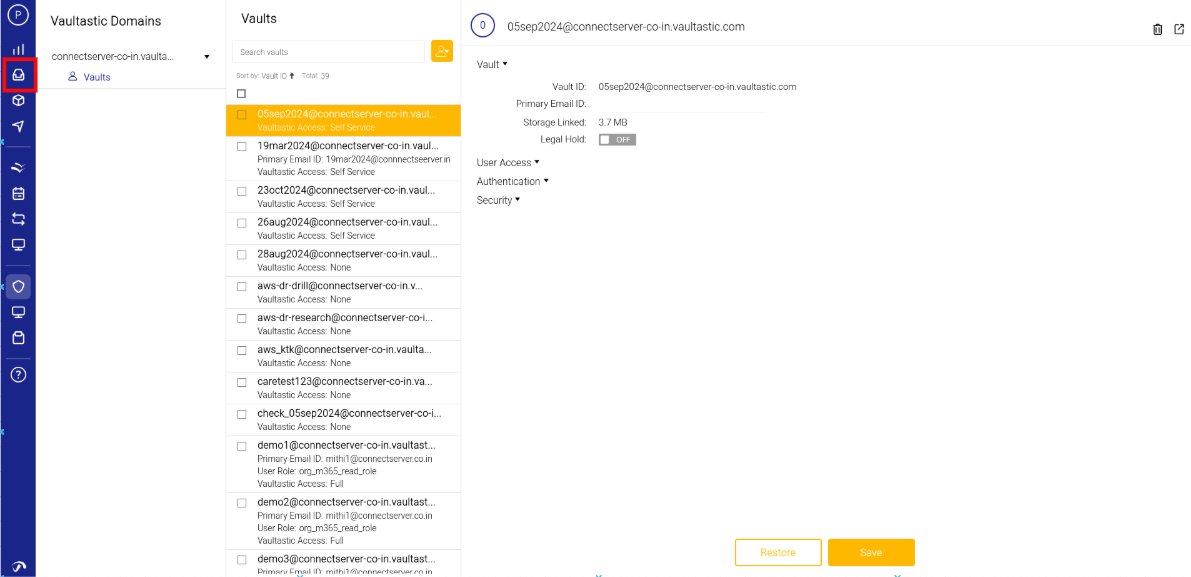Open vault in new window icon
Viewport: 1191px width, 577px height.
(1179, 30)
